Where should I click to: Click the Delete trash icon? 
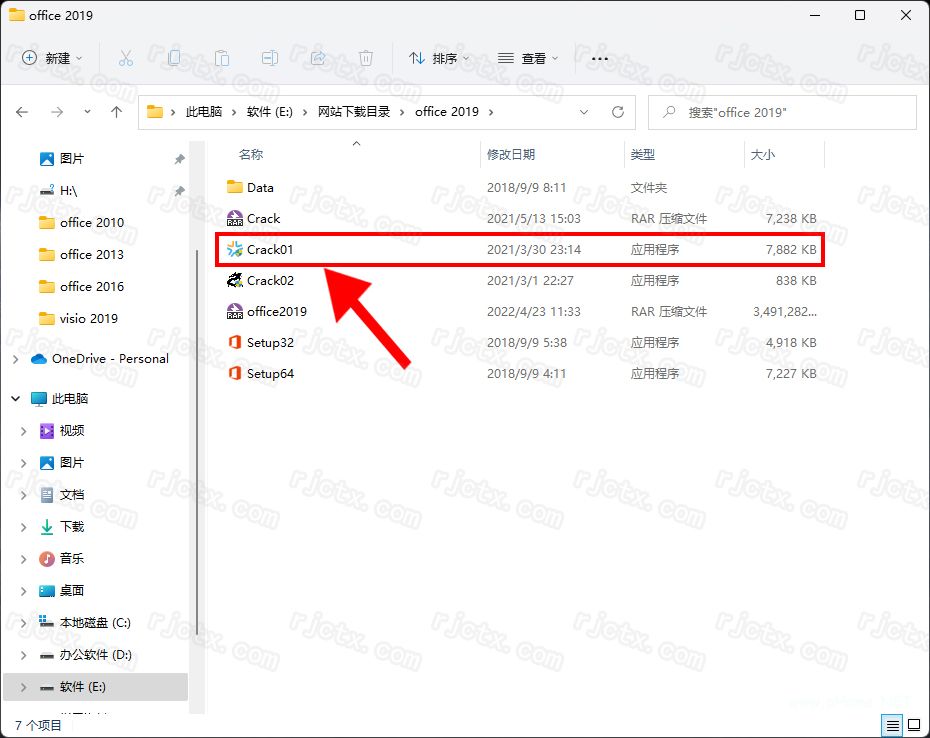tap(366, 58)
